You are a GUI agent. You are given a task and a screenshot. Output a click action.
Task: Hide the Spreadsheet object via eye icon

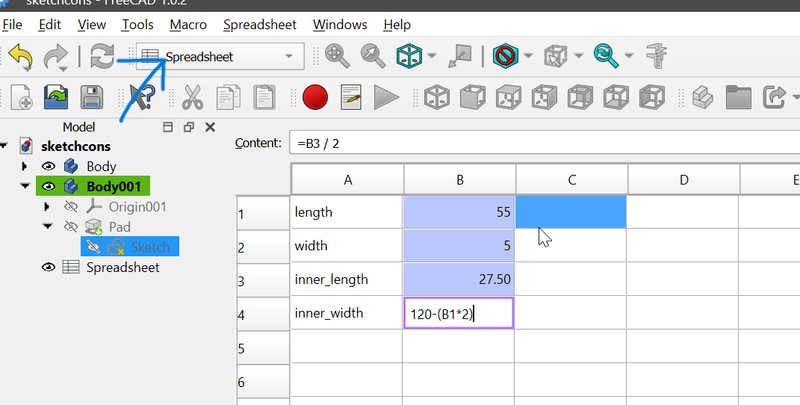click(47, 267)
